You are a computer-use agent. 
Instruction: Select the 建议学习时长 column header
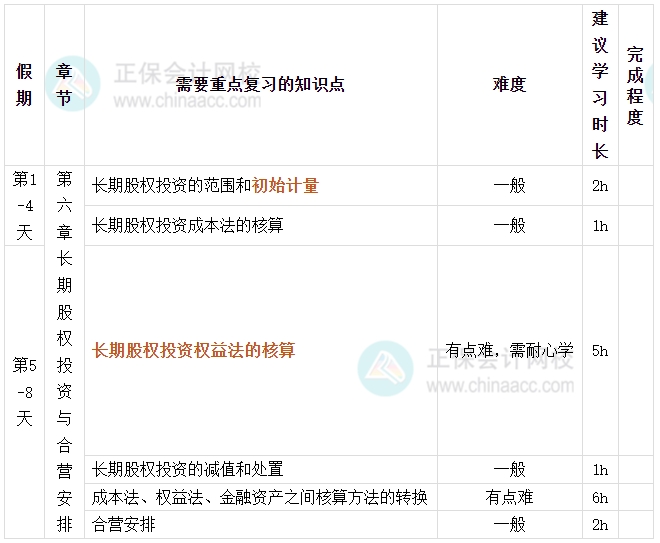click(600, 85)
